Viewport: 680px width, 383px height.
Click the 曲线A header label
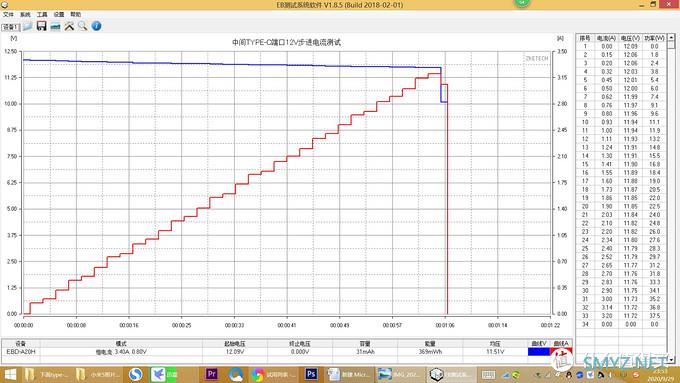pyautogui.click(x=561, y=344)
